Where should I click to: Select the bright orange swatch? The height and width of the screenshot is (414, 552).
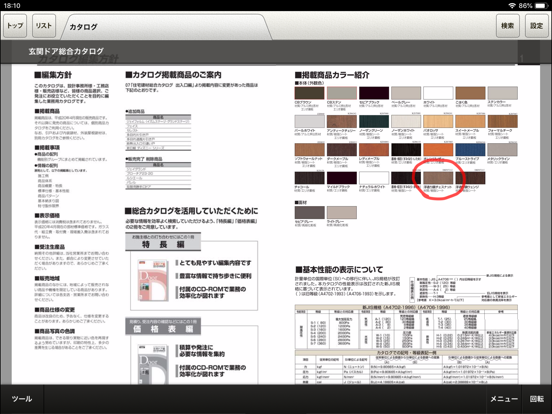pyautogui.click(x=438, y=150)
